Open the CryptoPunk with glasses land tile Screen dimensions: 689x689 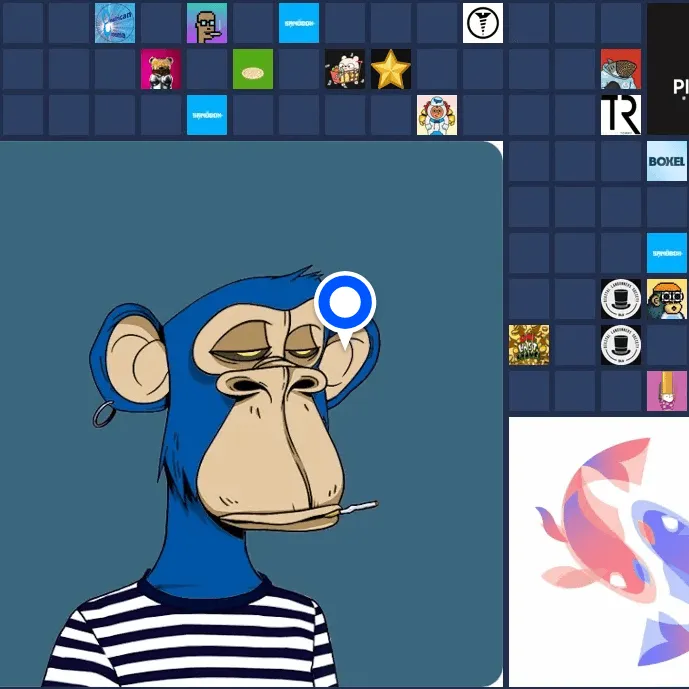[207, 23]
